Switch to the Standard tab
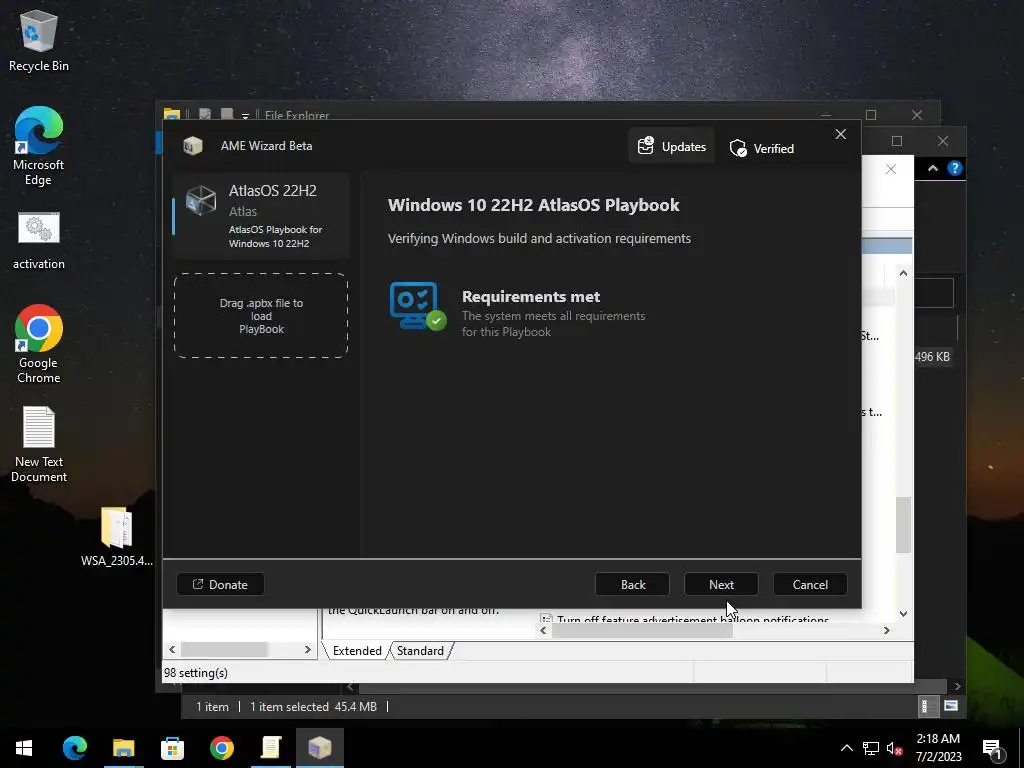This screenshot has width=1024, height=768. (420, 650)
